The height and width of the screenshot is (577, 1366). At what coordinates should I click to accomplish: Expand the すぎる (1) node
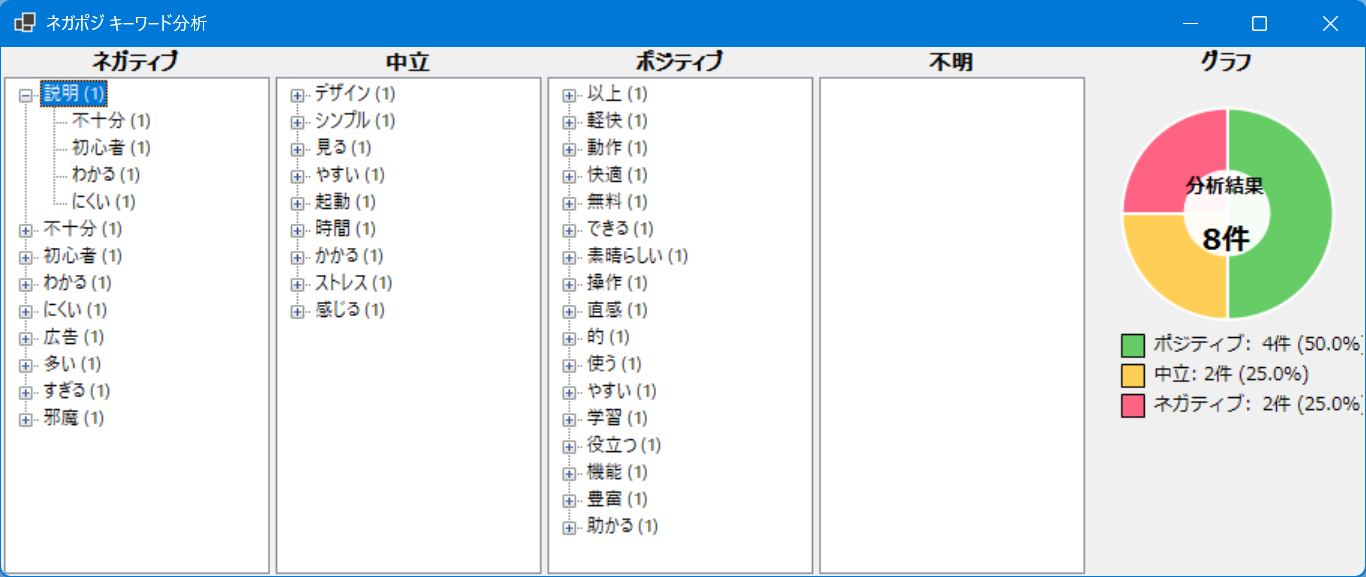[x=25, y=392]
